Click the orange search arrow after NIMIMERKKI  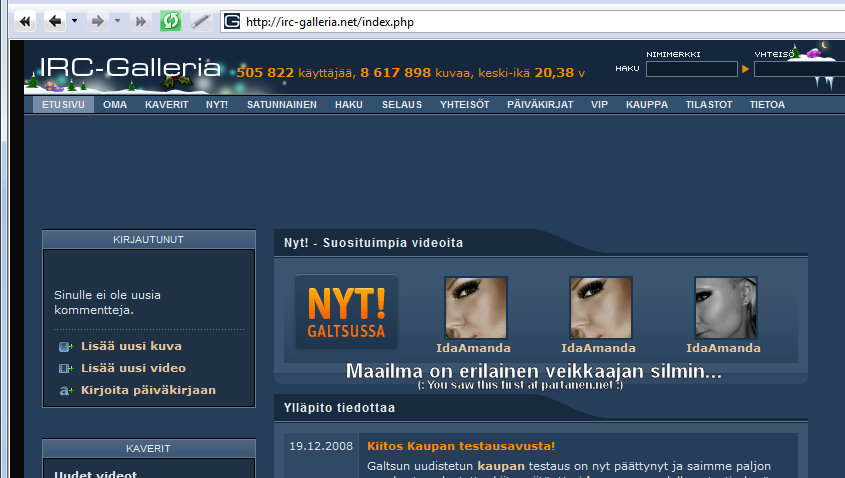tap(745, 69)
